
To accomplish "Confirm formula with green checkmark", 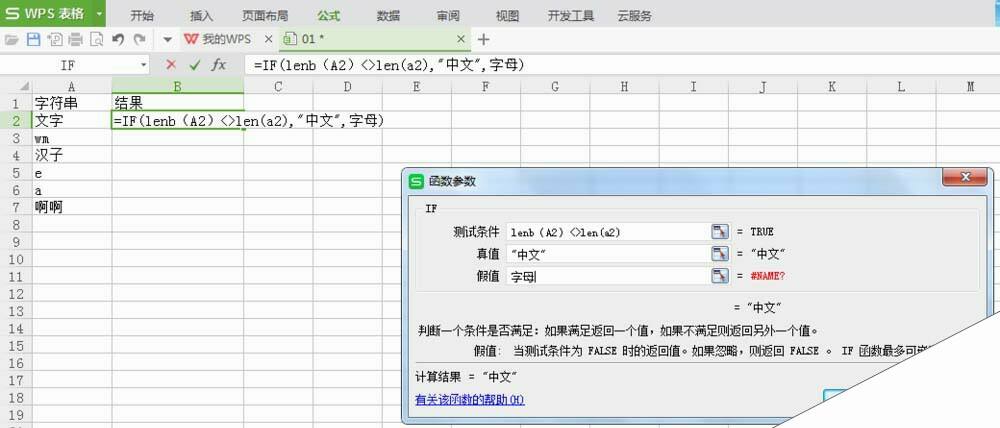I will point(195,65).
